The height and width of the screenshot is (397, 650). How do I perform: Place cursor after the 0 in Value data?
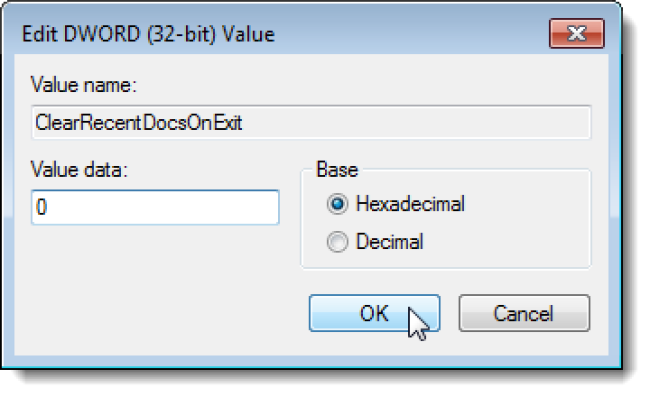click(49, 207)
